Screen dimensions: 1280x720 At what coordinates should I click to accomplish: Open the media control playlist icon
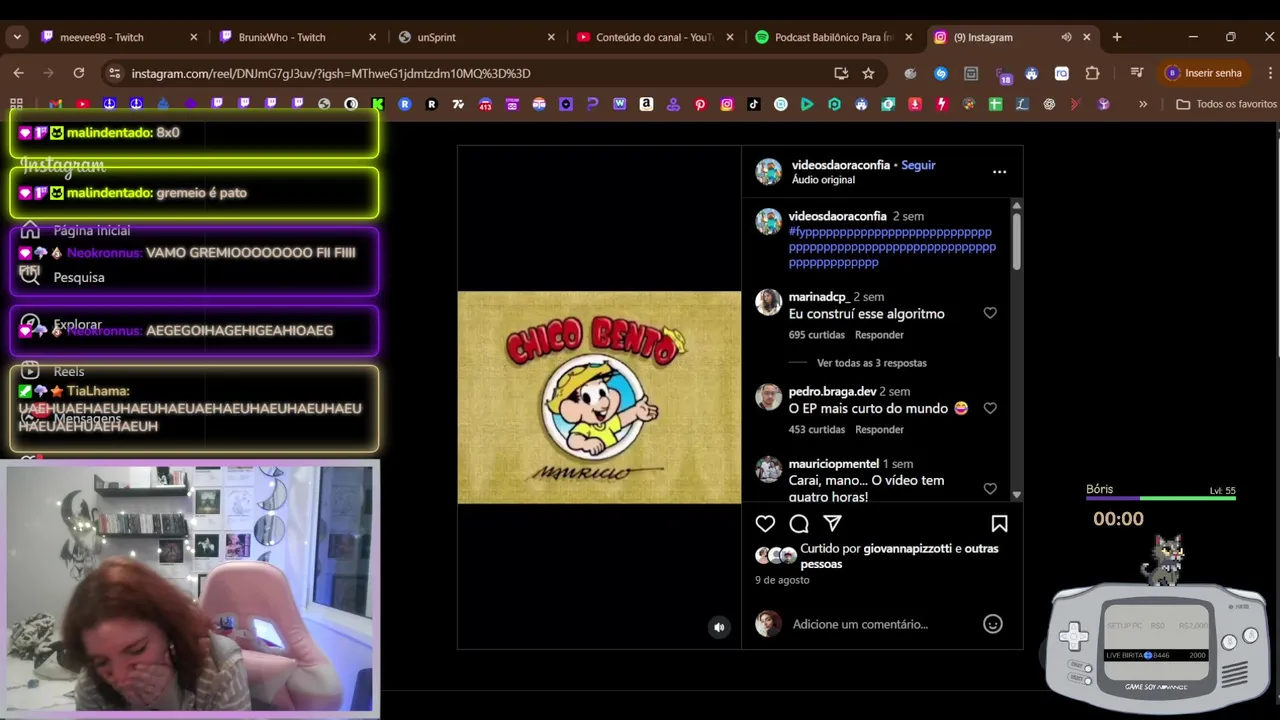[1136, 73]
